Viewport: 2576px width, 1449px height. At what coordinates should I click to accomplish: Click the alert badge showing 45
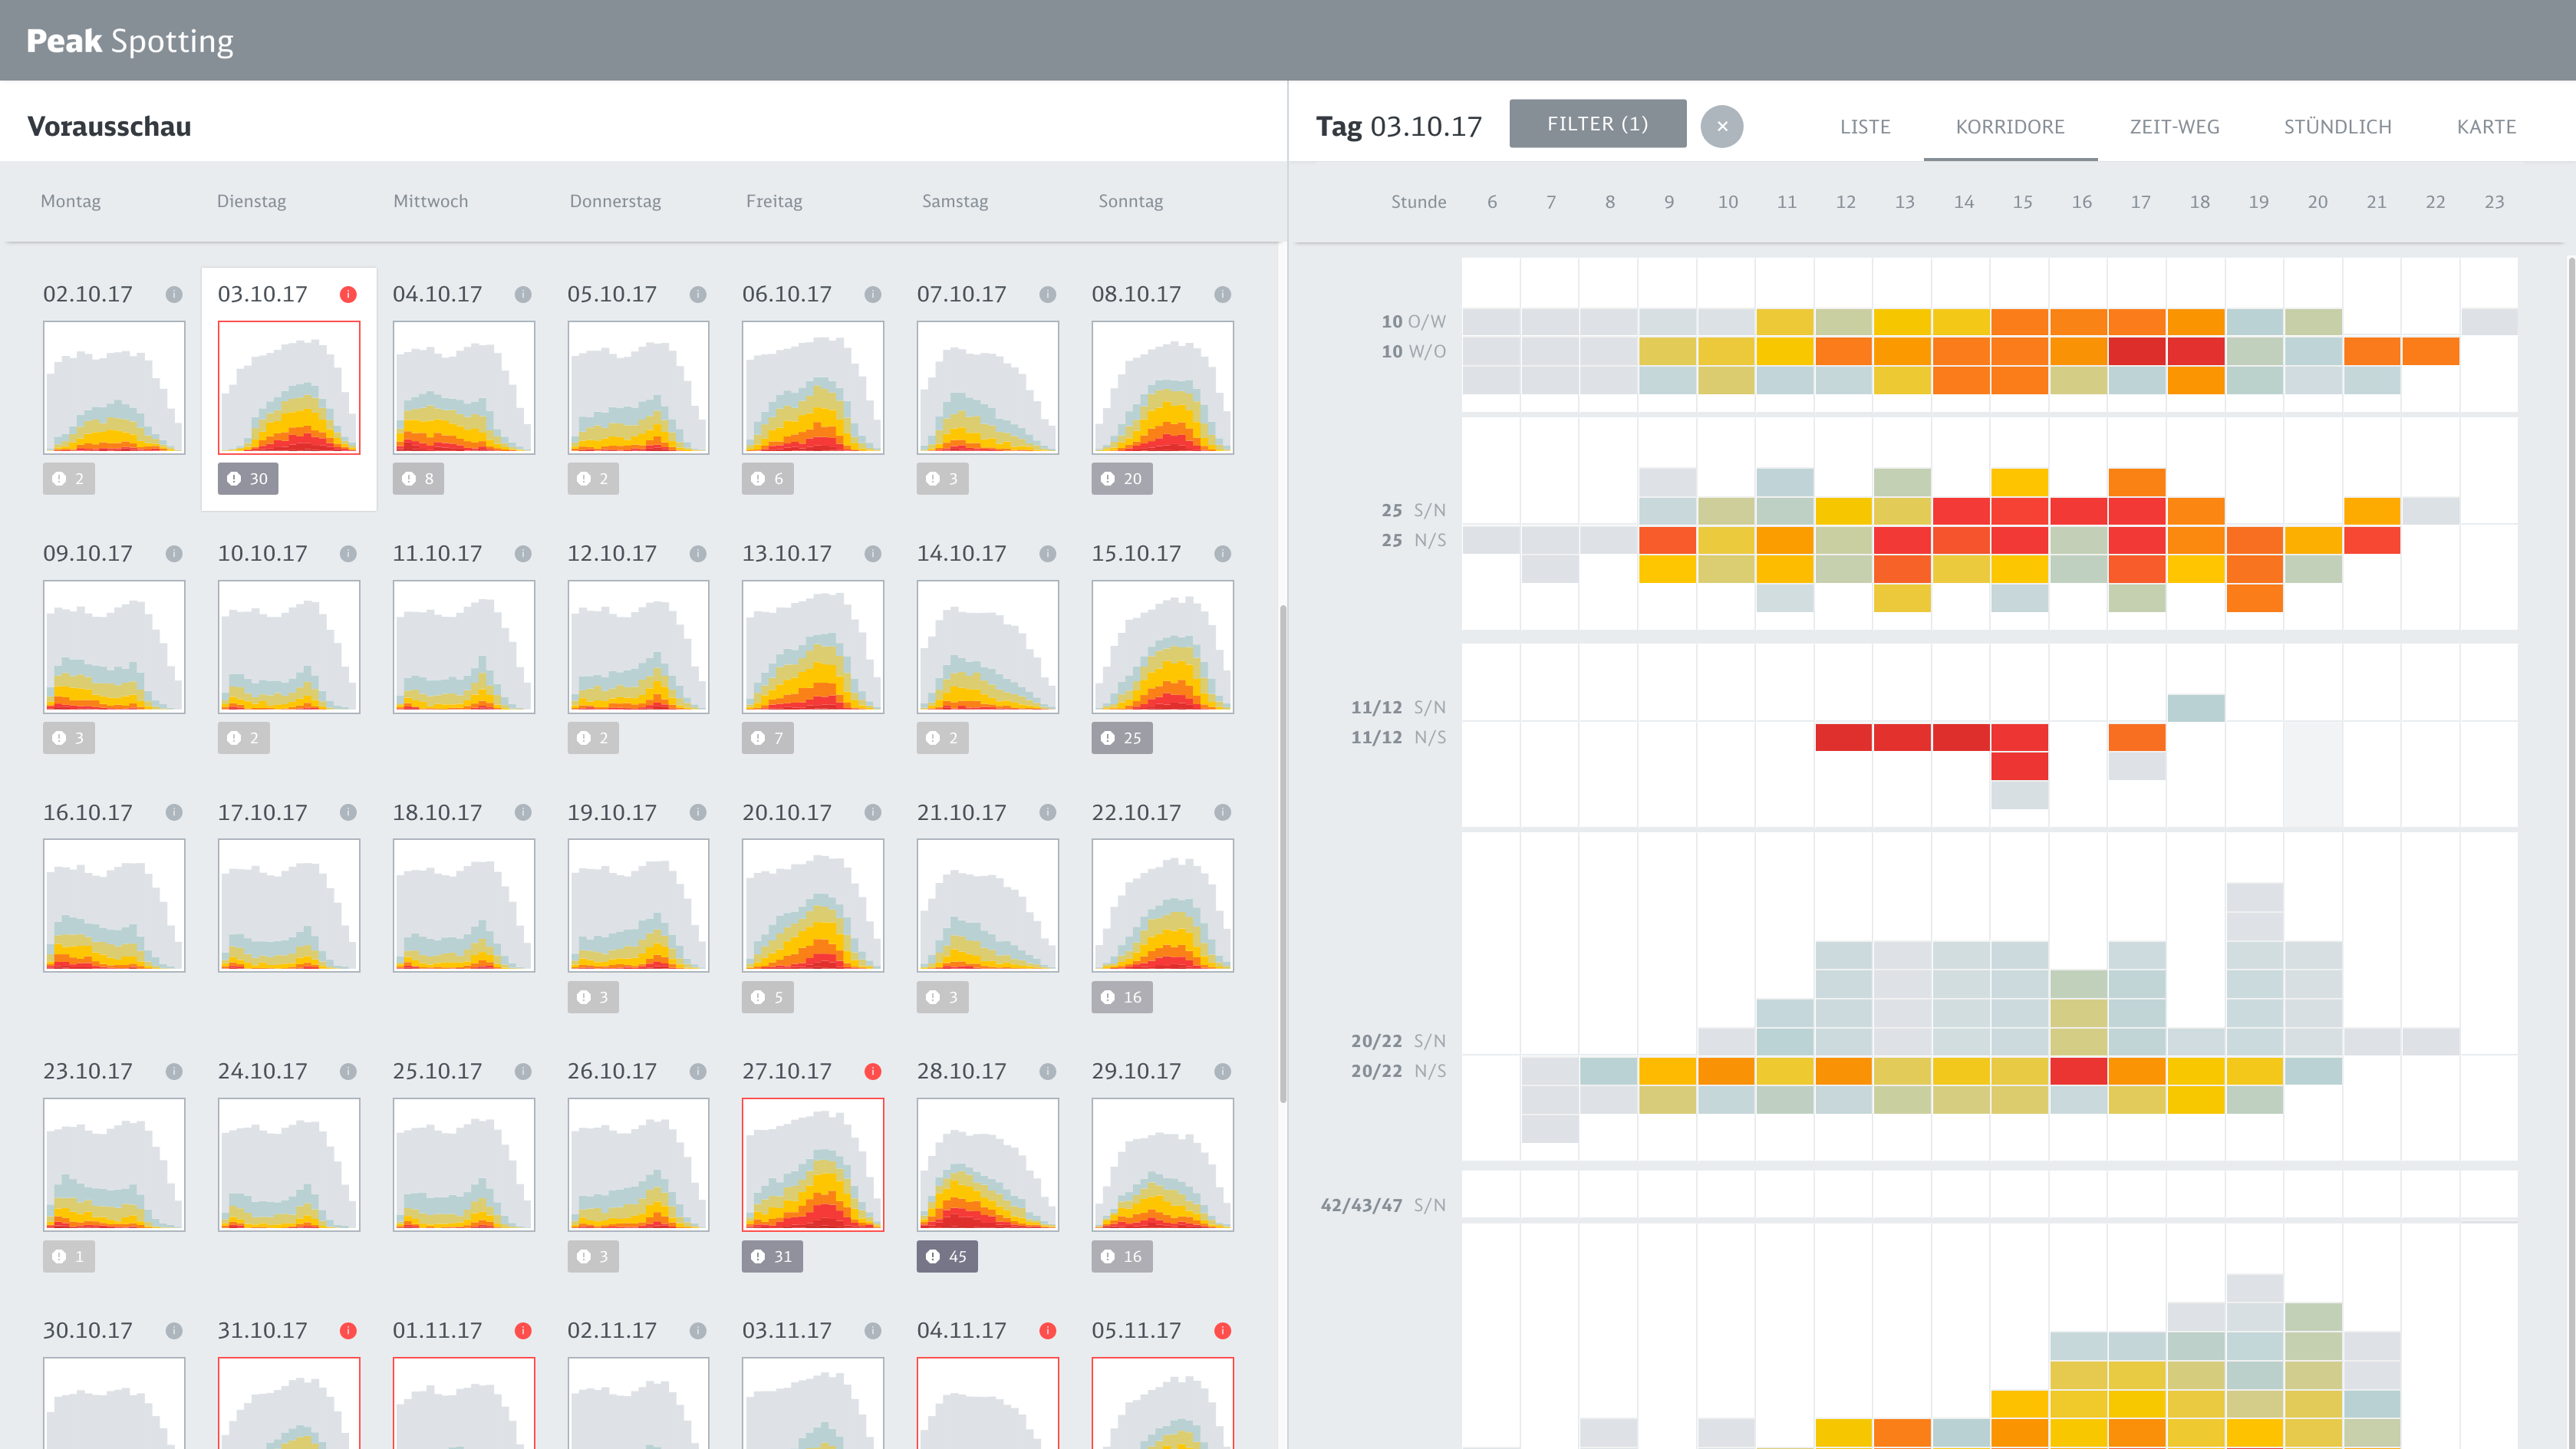point(946,1256)
